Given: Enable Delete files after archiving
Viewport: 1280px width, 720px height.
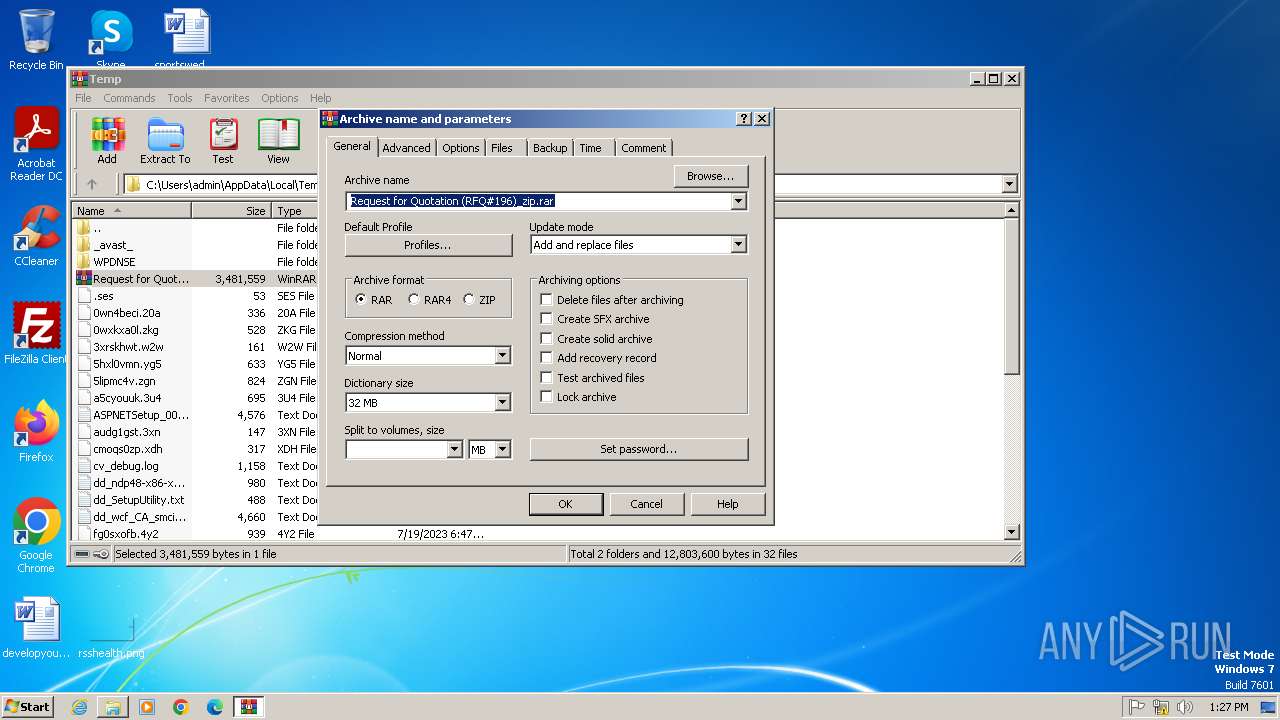Looking at the screenshot, I should pyautogui.click(x=546, y=300).
